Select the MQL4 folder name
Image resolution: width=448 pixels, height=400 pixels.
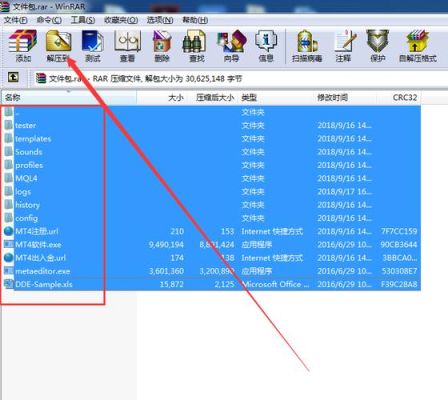26,178
